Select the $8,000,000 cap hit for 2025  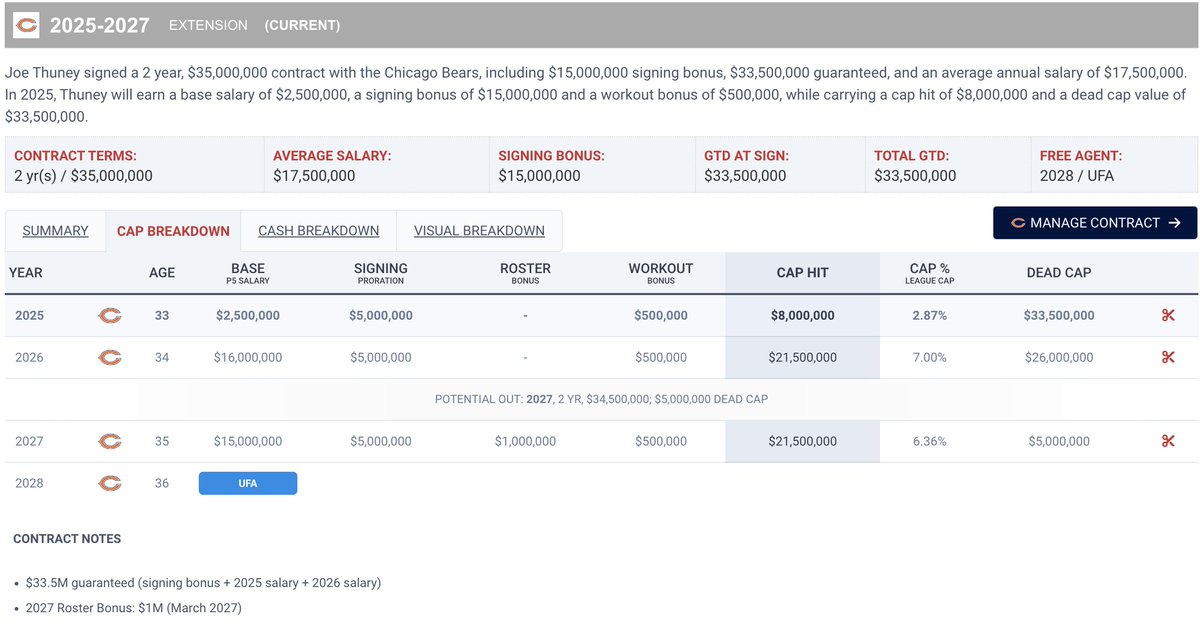coord(803,316)
